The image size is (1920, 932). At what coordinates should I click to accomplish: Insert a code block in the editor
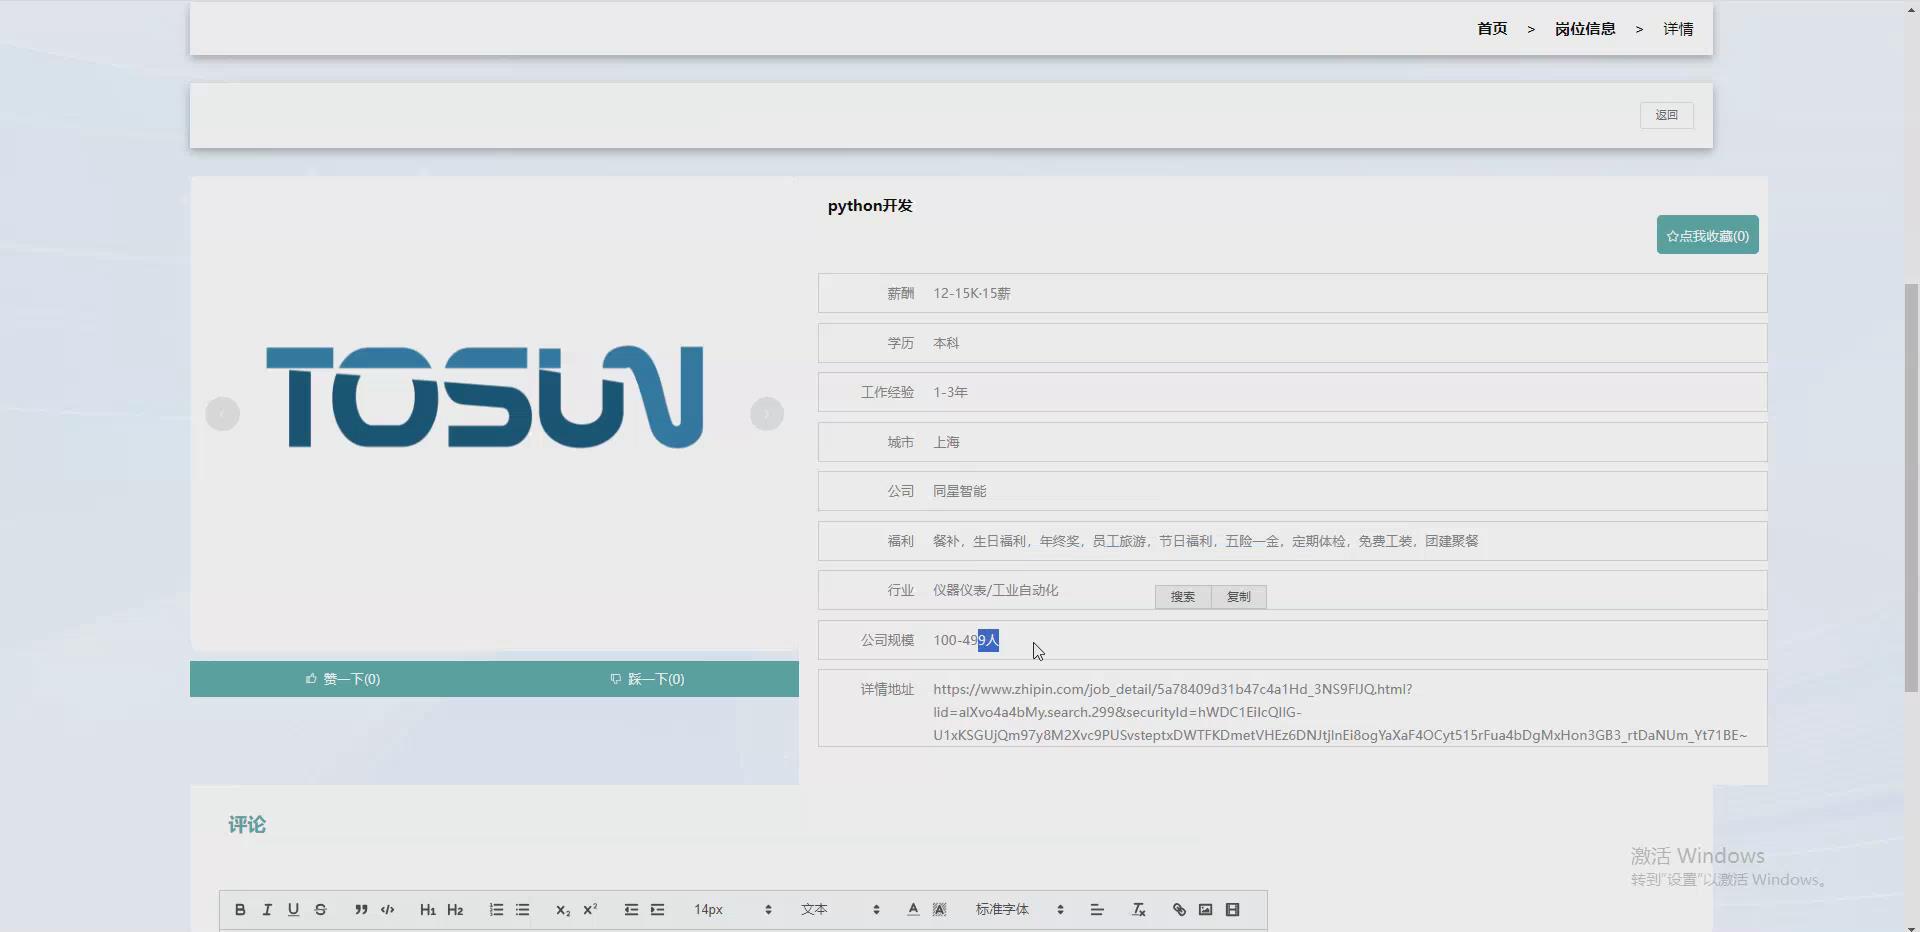click(x=388, y=910)
